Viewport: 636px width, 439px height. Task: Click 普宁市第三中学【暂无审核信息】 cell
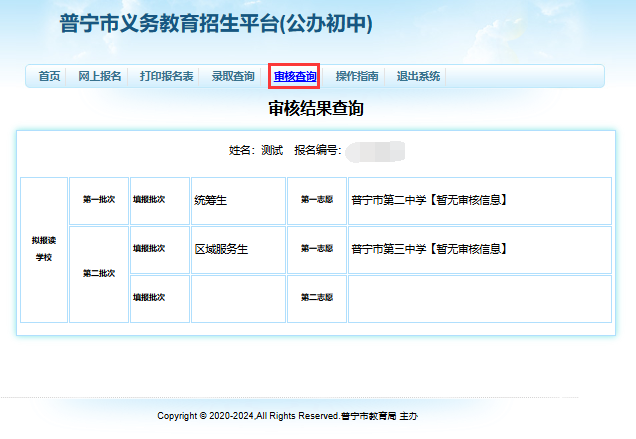480,250
